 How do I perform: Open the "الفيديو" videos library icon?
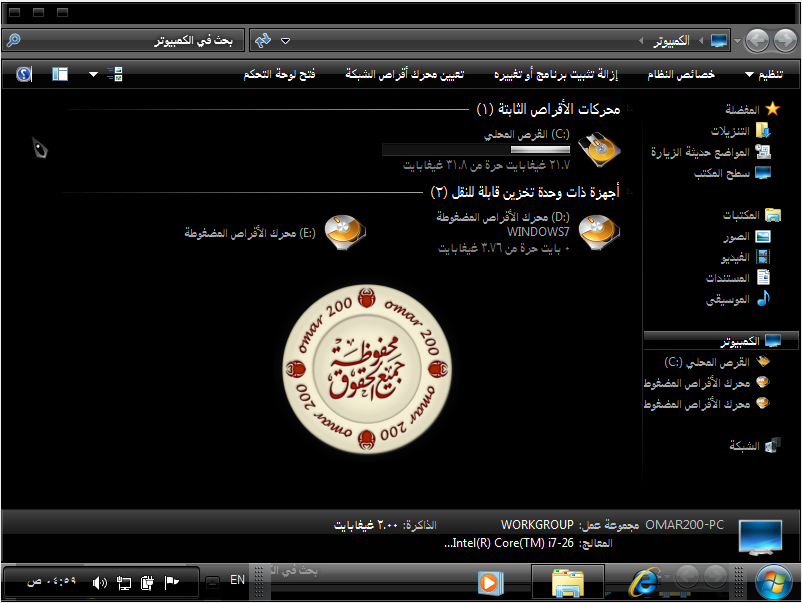[763, 257]
